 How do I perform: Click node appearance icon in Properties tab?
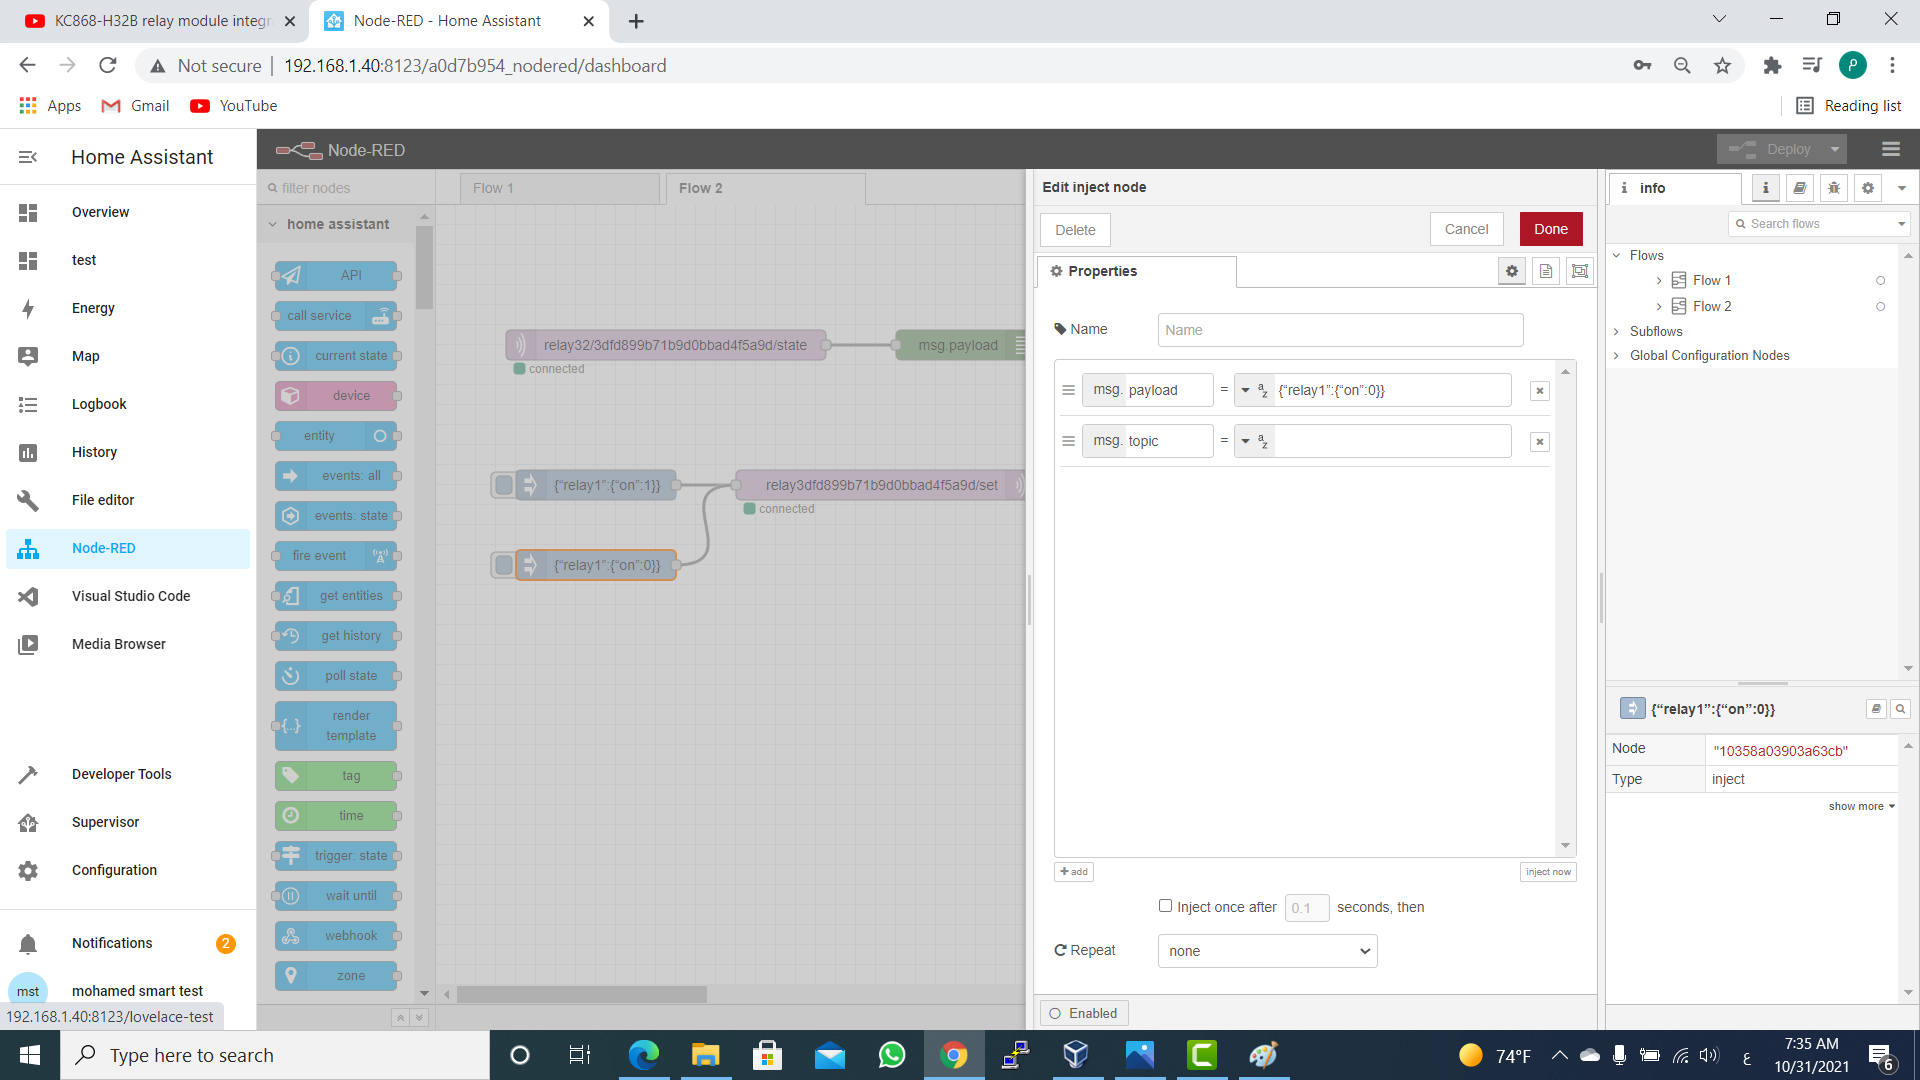1579,271
